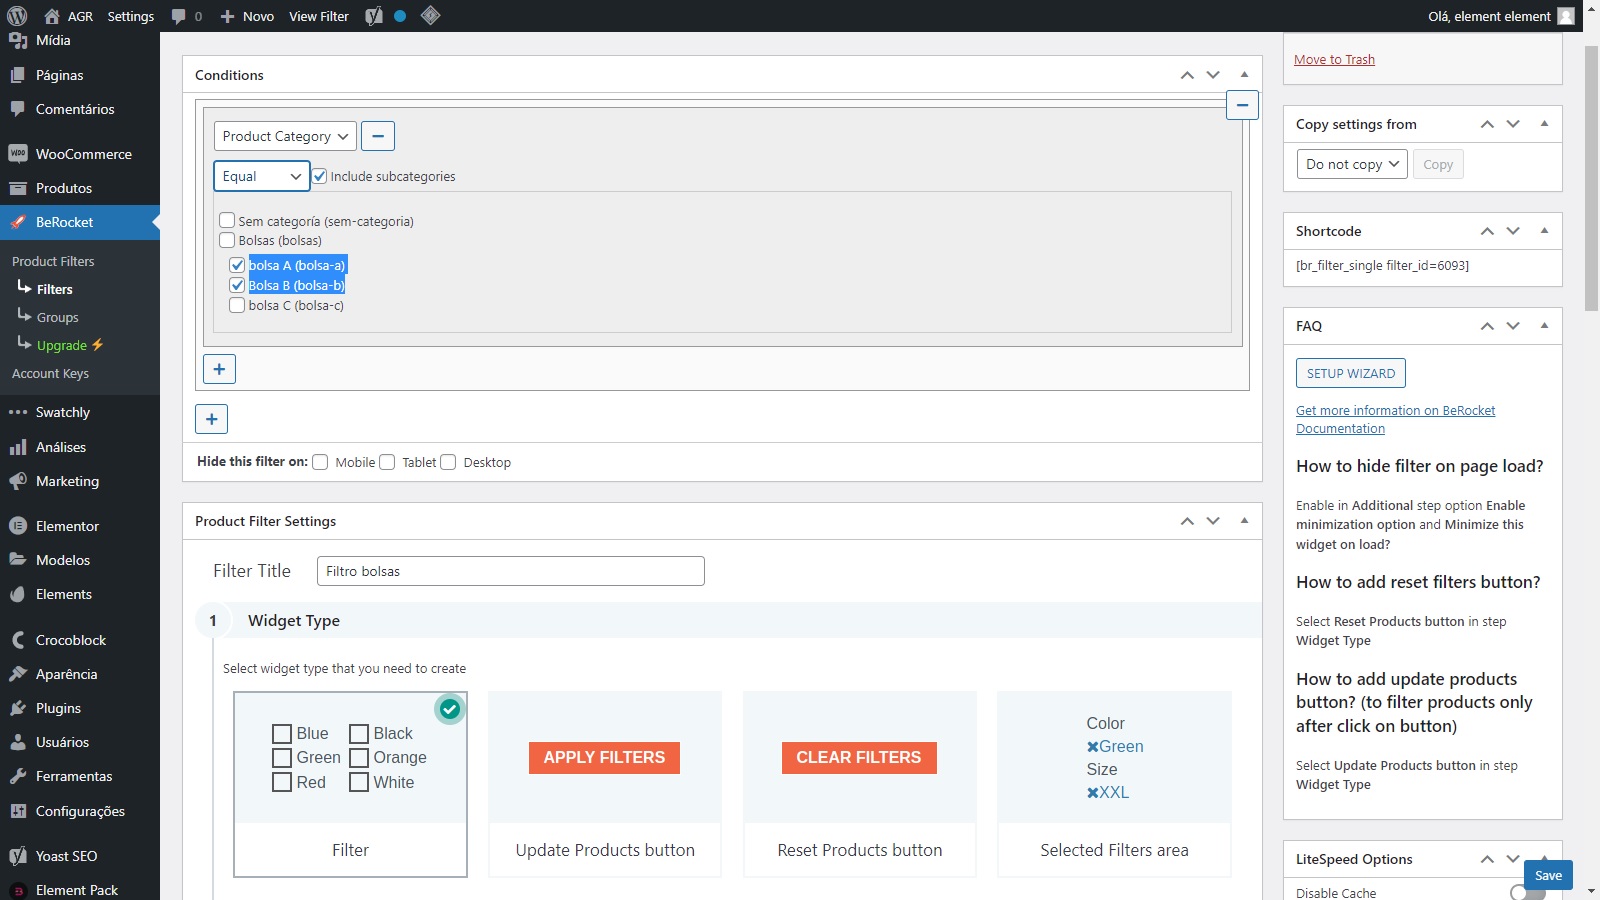Click View Filter in the admin bar
Image resolution: width=1600 pixels, height=900 pixels.
319,16
